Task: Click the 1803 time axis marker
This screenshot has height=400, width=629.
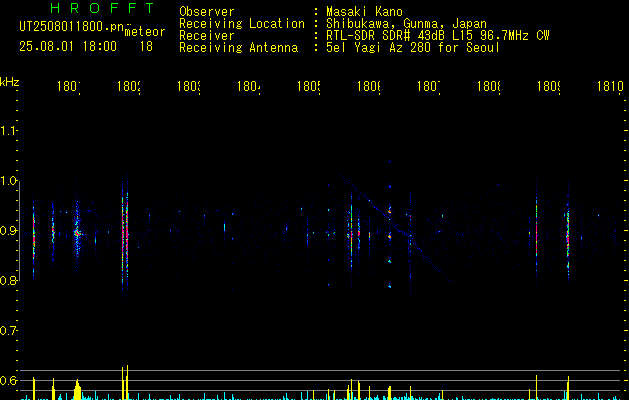Action: point(189,87)
